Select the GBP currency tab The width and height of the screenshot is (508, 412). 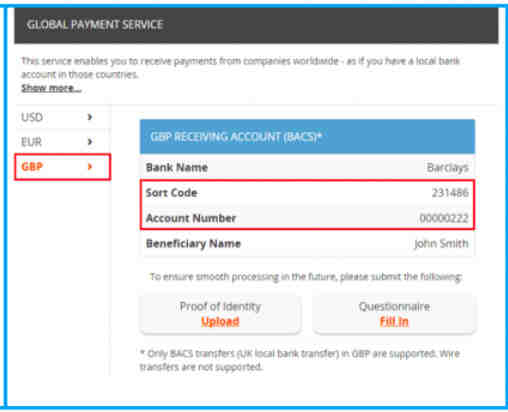click(63, 167)
